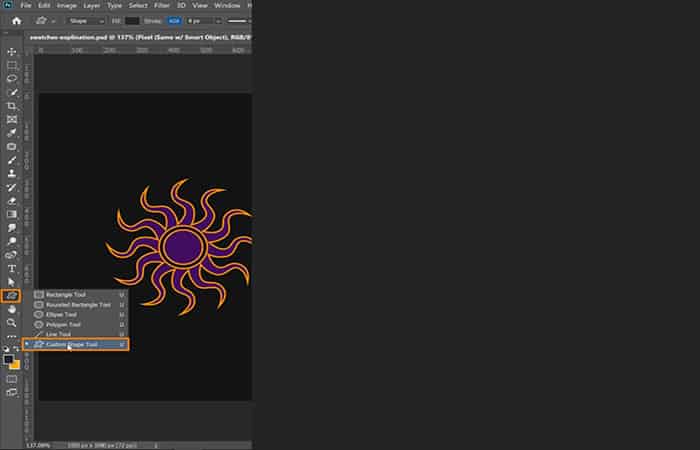Click the Hand tool icon
Viewport: 700px width, 450px height.
pyautogui.click(x=12, y=309)
